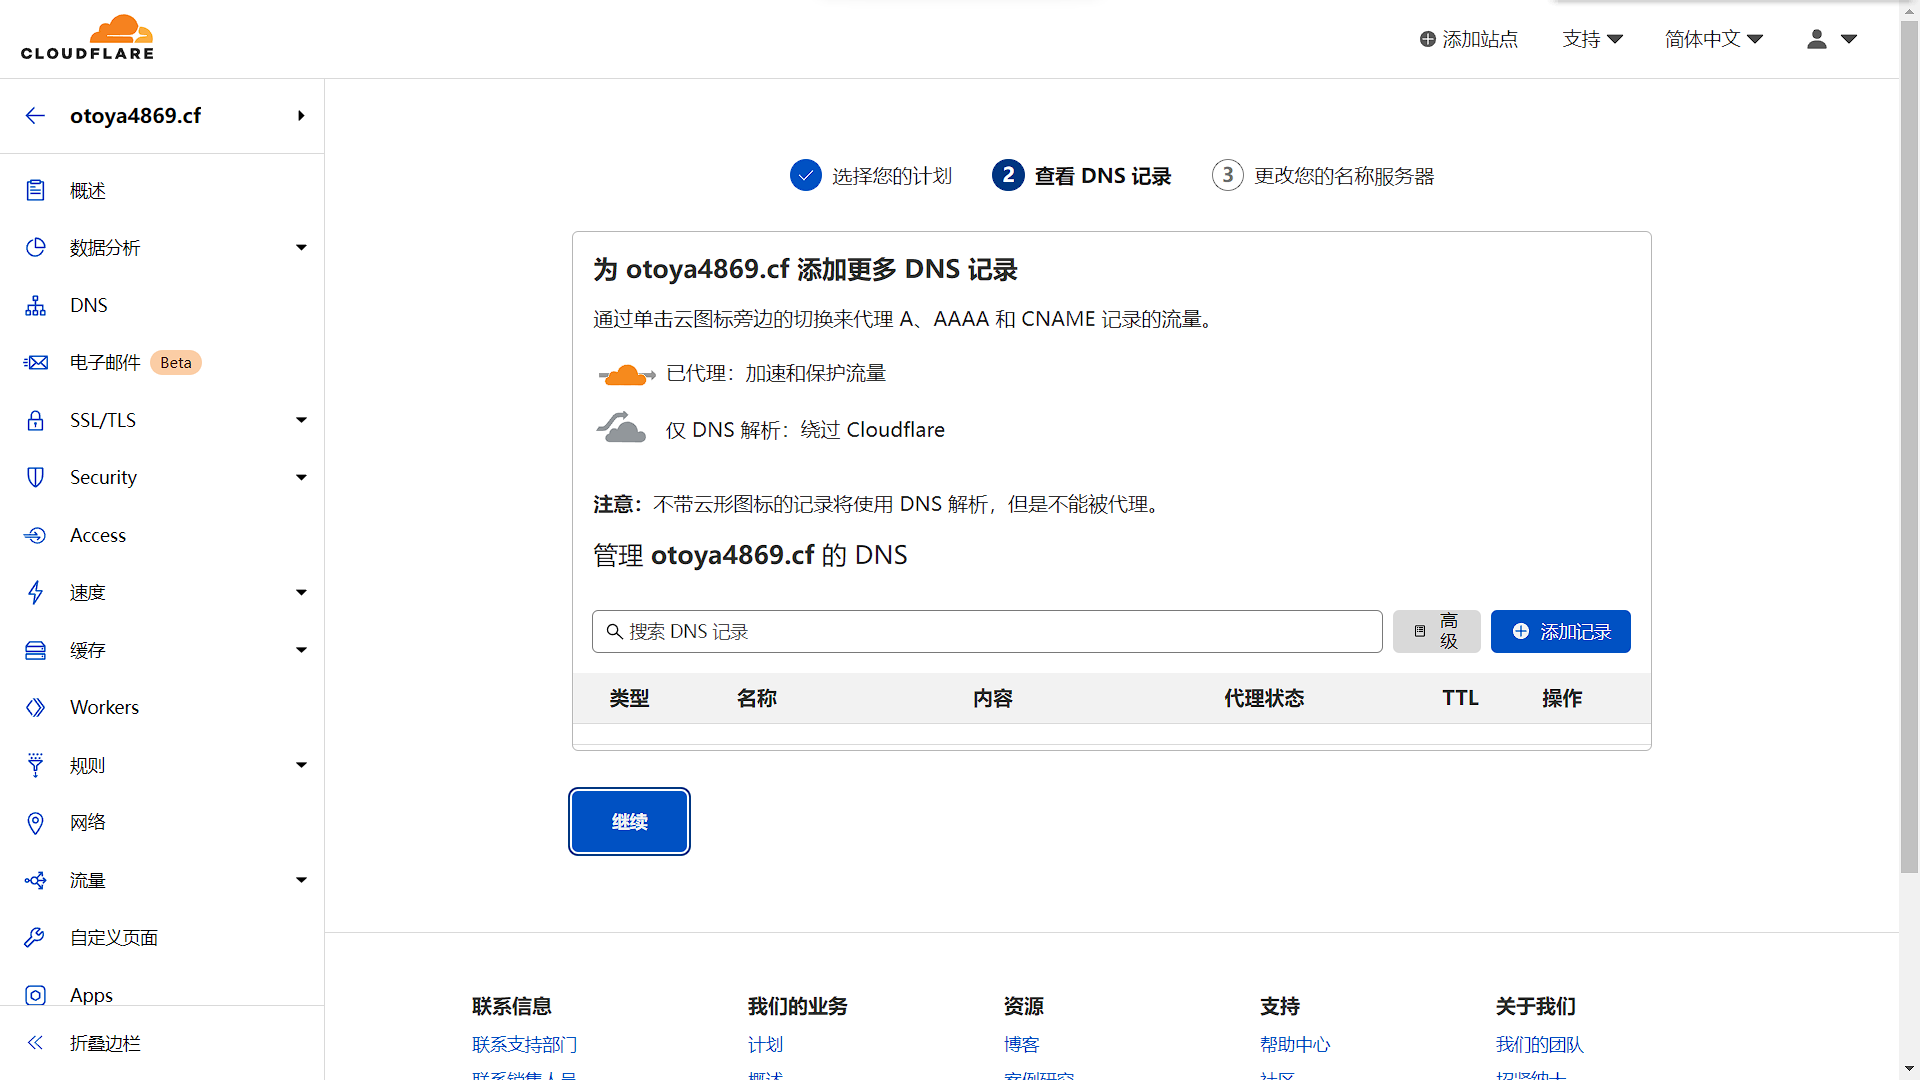Click the 内容 column header
The height and width of the screenshot is (1080, 1920).
[993, 698]
